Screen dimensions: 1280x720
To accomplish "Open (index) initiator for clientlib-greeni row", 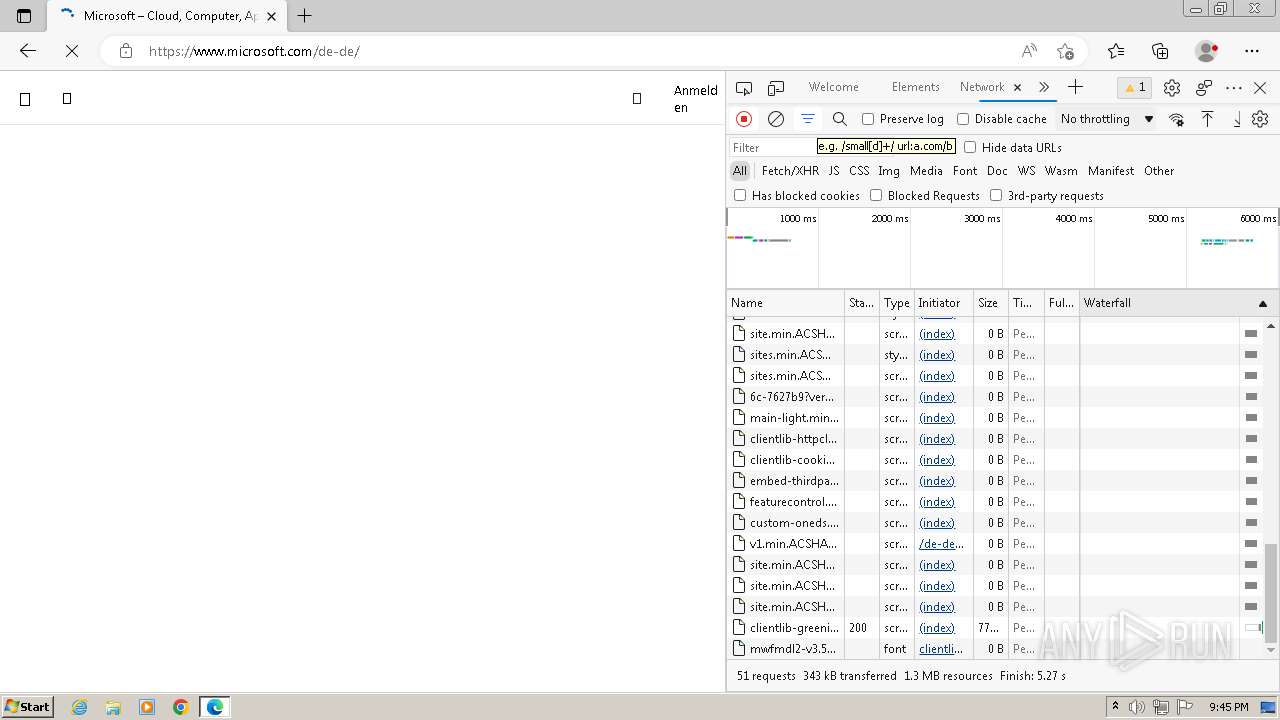I will 937,628.
